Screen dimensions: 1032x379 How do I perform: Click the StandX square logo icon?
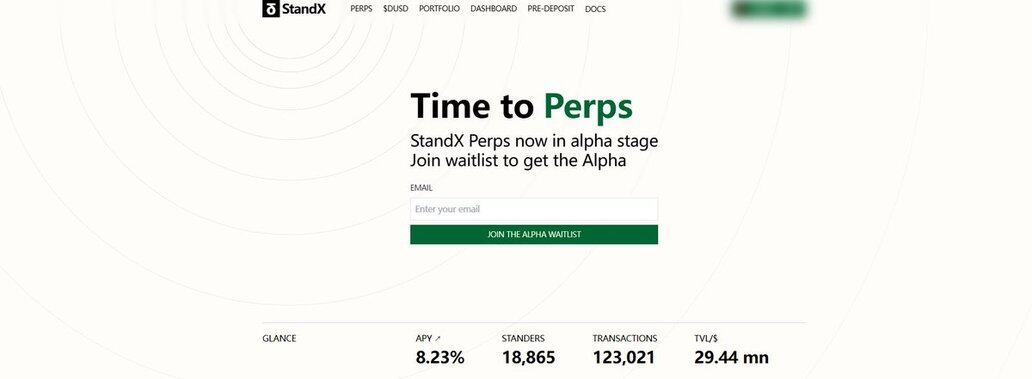[x=271, y=9]
